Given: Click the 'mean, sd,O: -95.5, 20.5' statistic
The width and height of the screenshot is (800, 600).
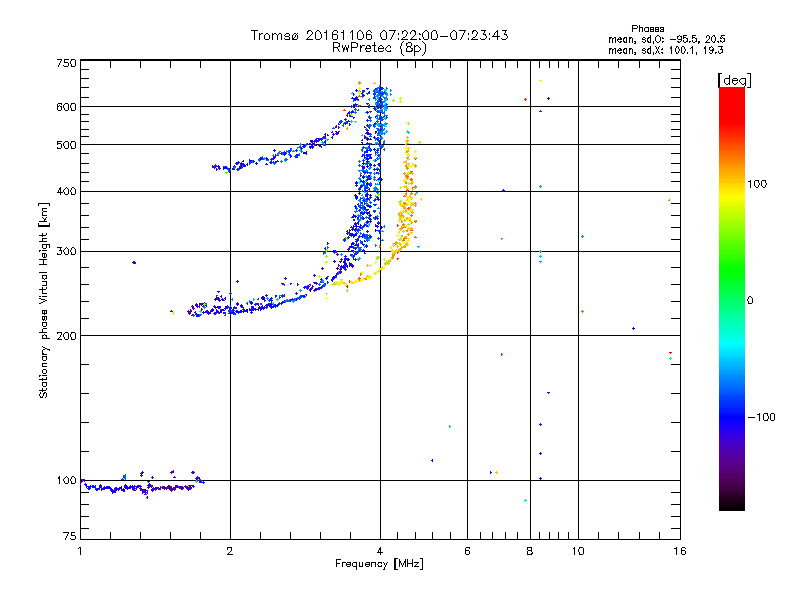Looking at the screenshot, I should pos(667,39).
